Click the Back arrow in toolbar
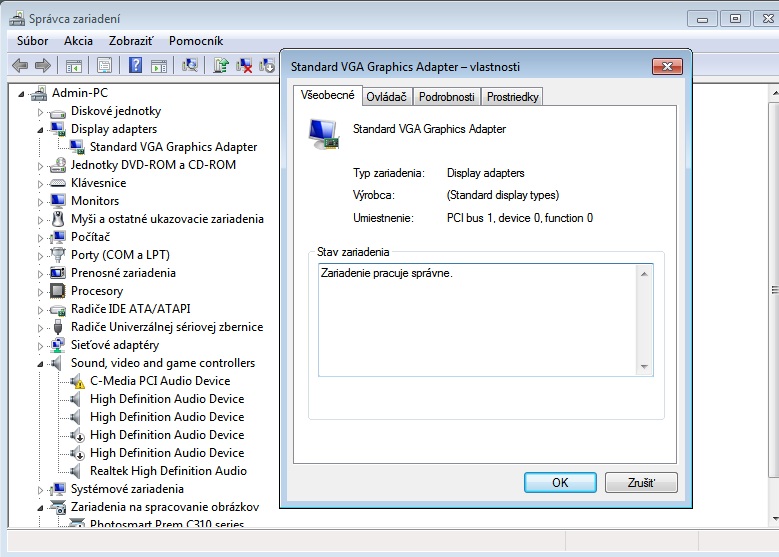Viewport: 779px width, 557px height. point(20,66)
